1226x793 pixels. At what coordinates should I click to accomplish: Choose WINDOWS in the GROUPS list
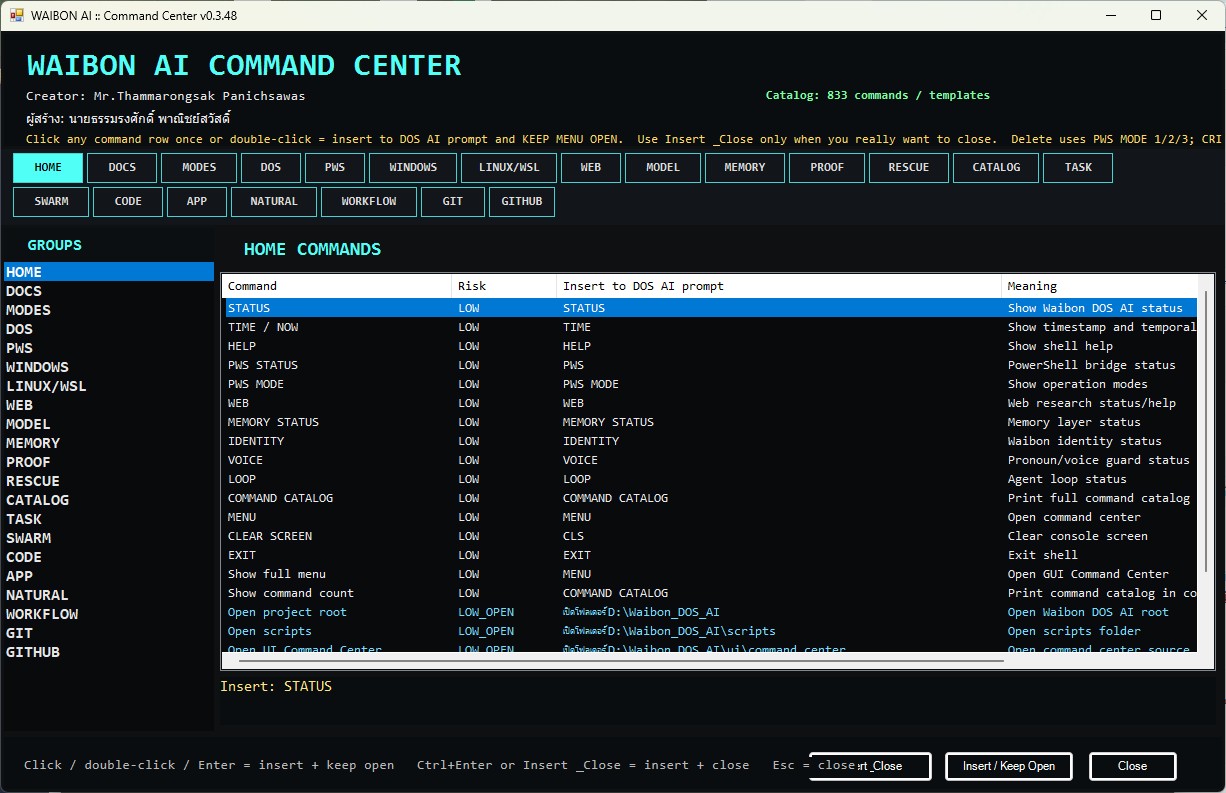pyautogui.click(x=109, y=367)
